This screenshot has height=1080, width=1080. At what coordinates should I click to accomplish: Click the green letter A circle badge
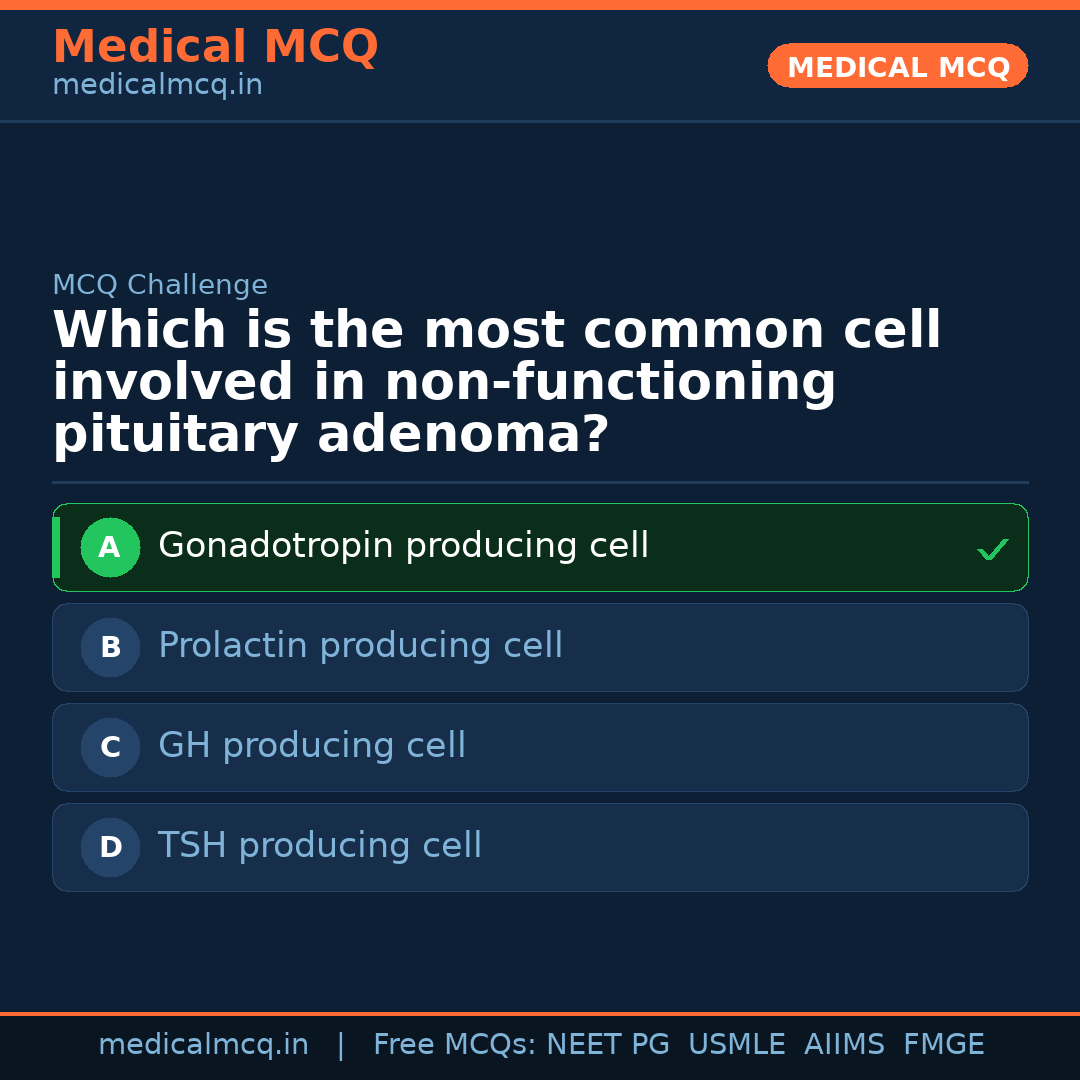coord(110,548)
